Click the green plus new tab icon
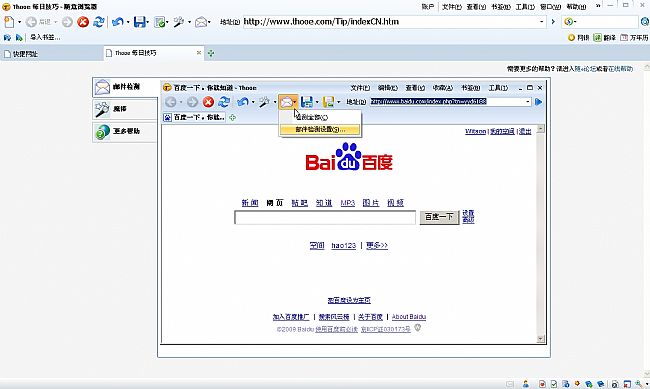 pos(211,53)
